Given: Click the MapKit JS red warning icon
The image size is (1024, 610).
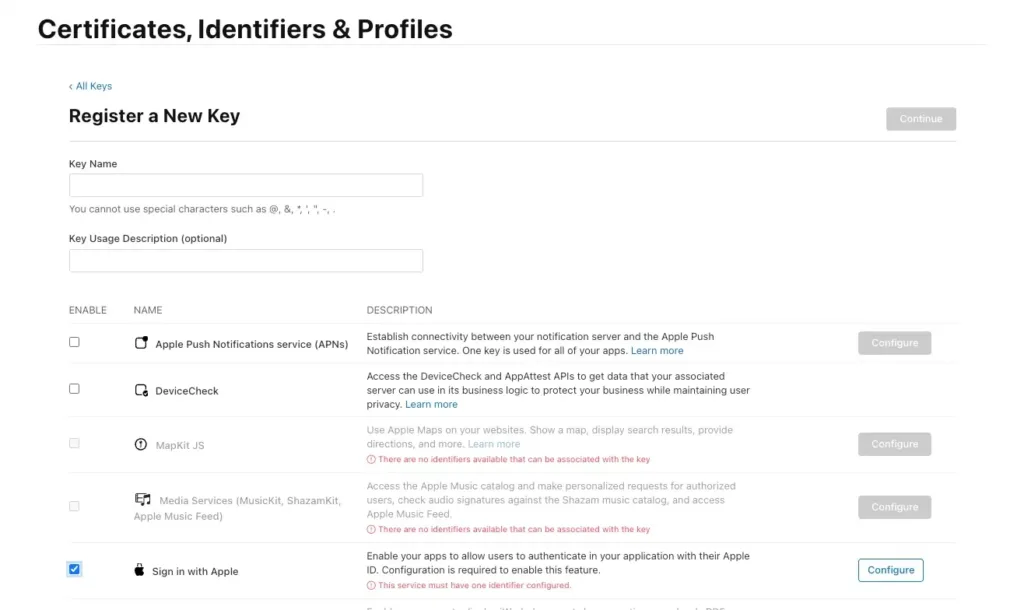Looking at the screenshot, I should click(x=371, y=460).
